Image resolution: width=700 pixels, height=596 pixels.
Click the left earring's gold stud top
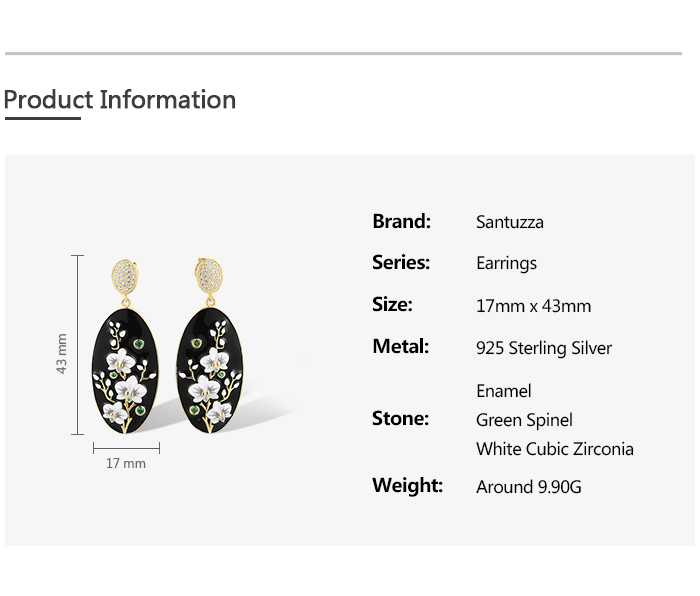tap(127, 274)
